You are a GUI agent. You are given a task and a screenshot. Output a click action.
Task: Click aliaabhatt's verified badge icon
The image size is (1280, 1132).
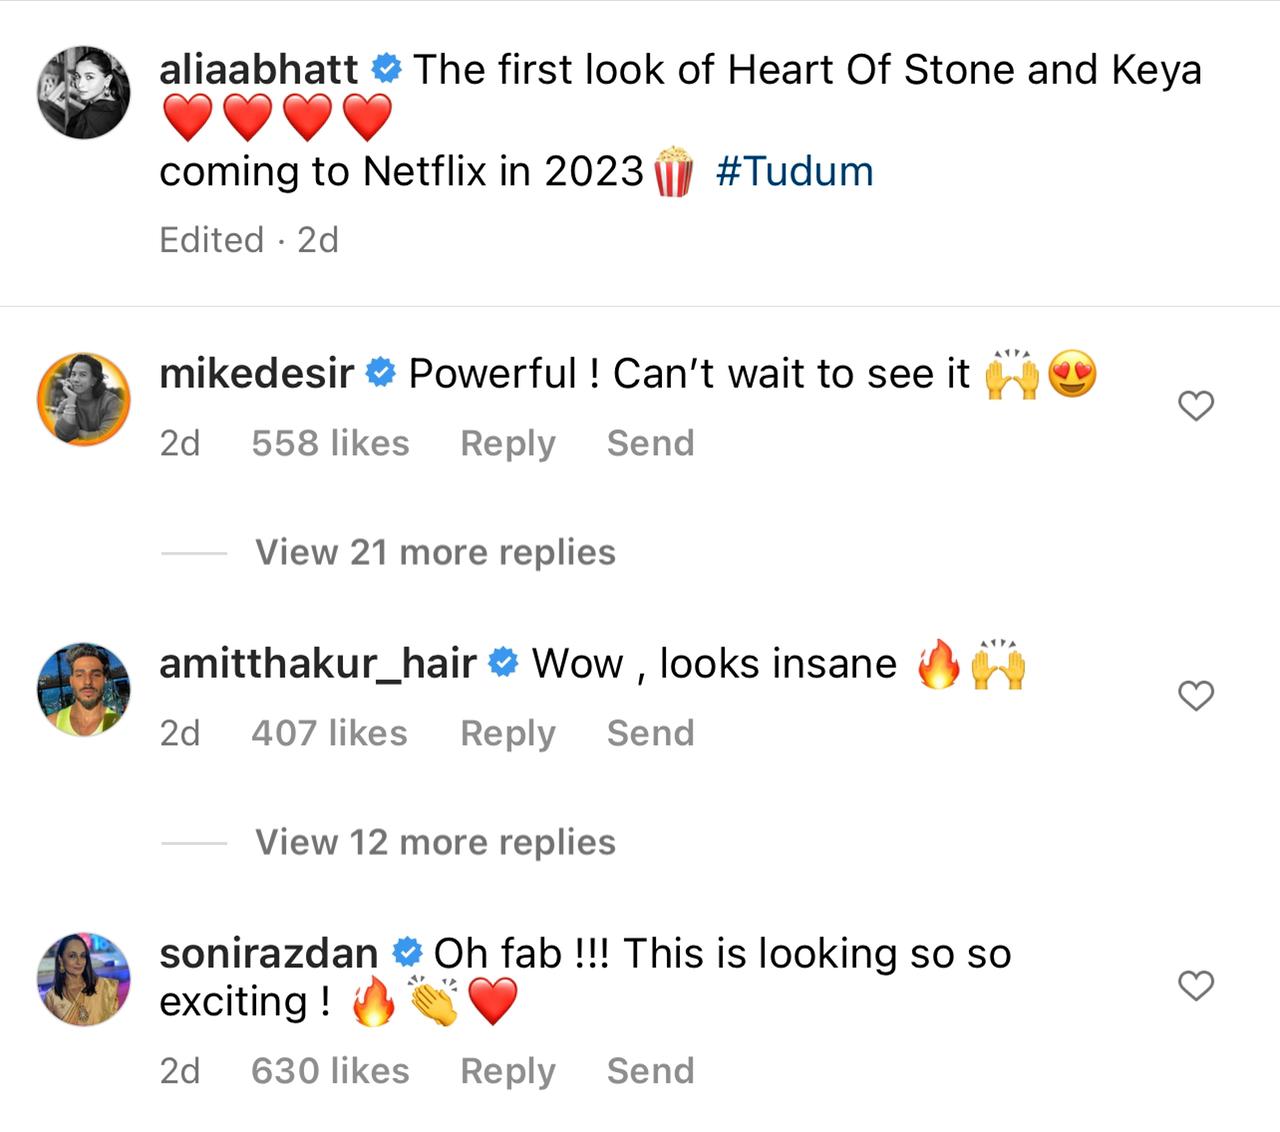pos(386,70)
